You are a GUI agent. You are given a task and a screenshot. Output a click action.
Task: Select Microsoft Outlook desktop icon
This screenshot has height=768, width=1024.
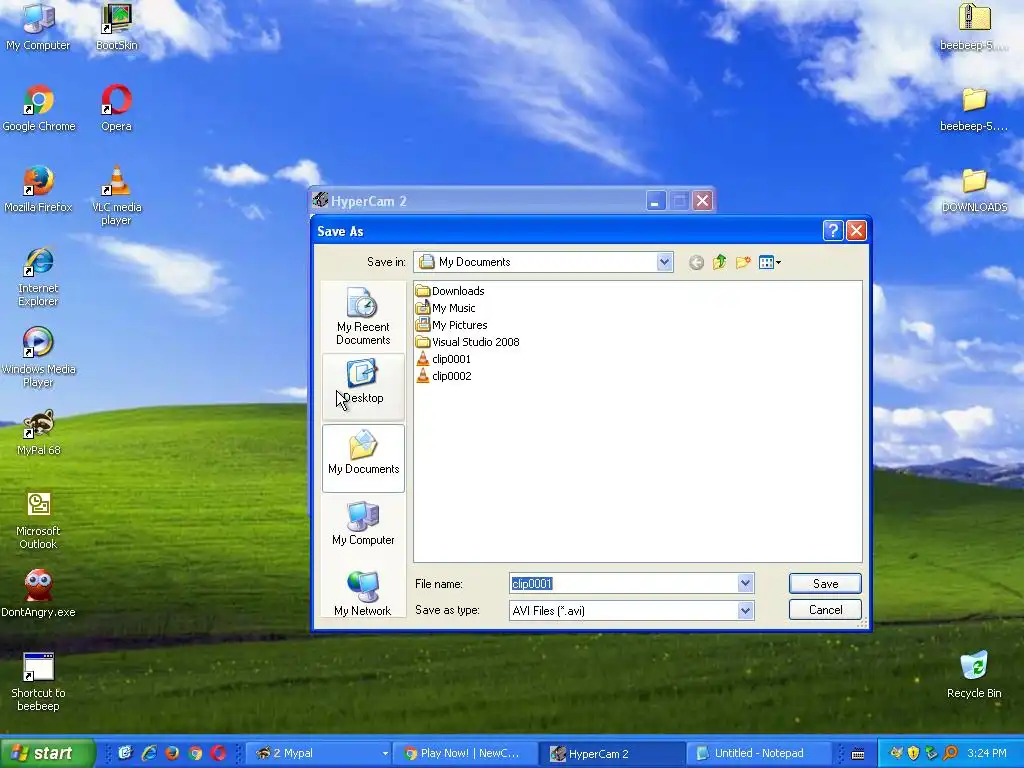point(38,520)
